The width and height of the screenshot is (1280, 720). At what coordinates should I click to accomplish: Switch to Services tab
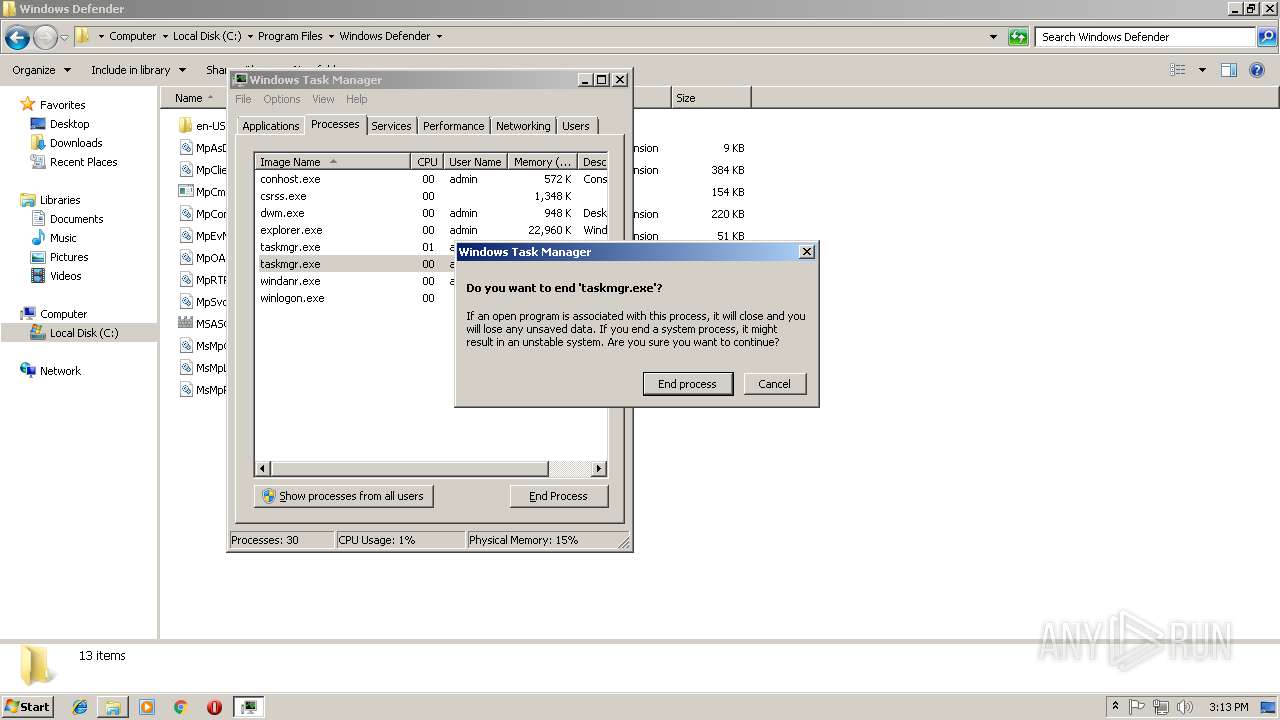391,126
